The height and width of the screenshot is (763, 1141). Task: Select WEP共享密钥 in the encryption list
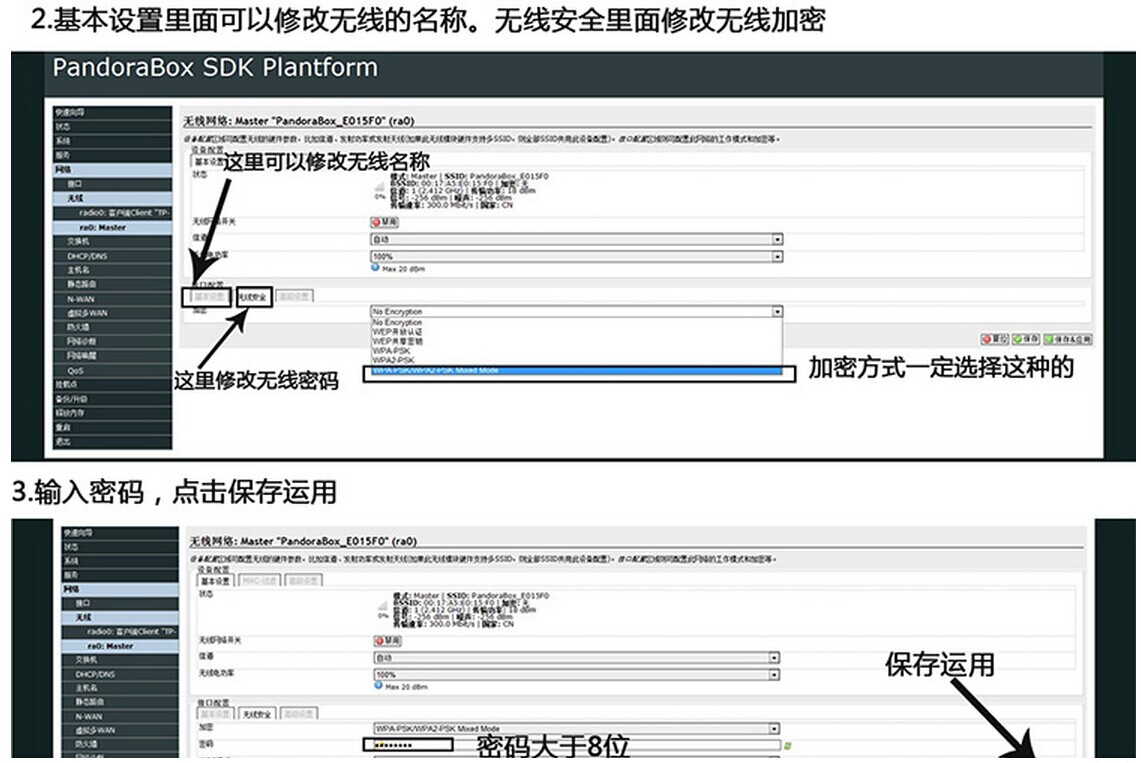point(576,340)
